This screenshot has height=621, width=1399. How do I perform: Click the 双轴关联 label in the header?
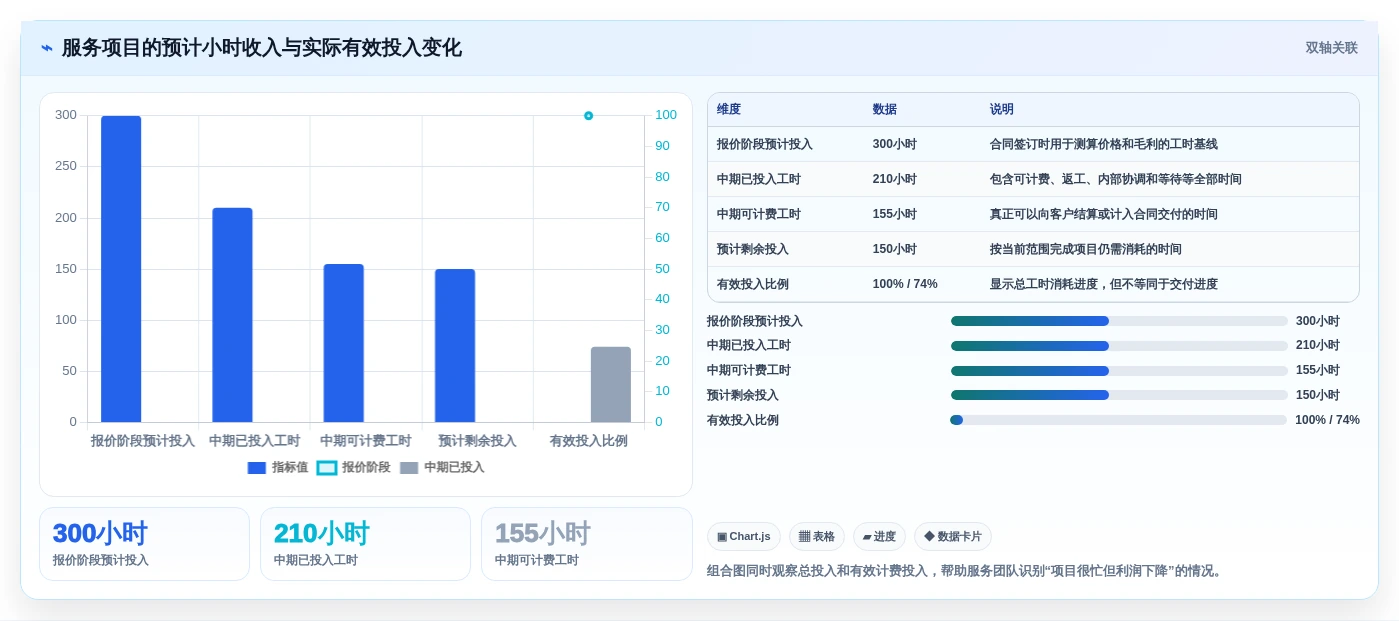(1331, 48)
